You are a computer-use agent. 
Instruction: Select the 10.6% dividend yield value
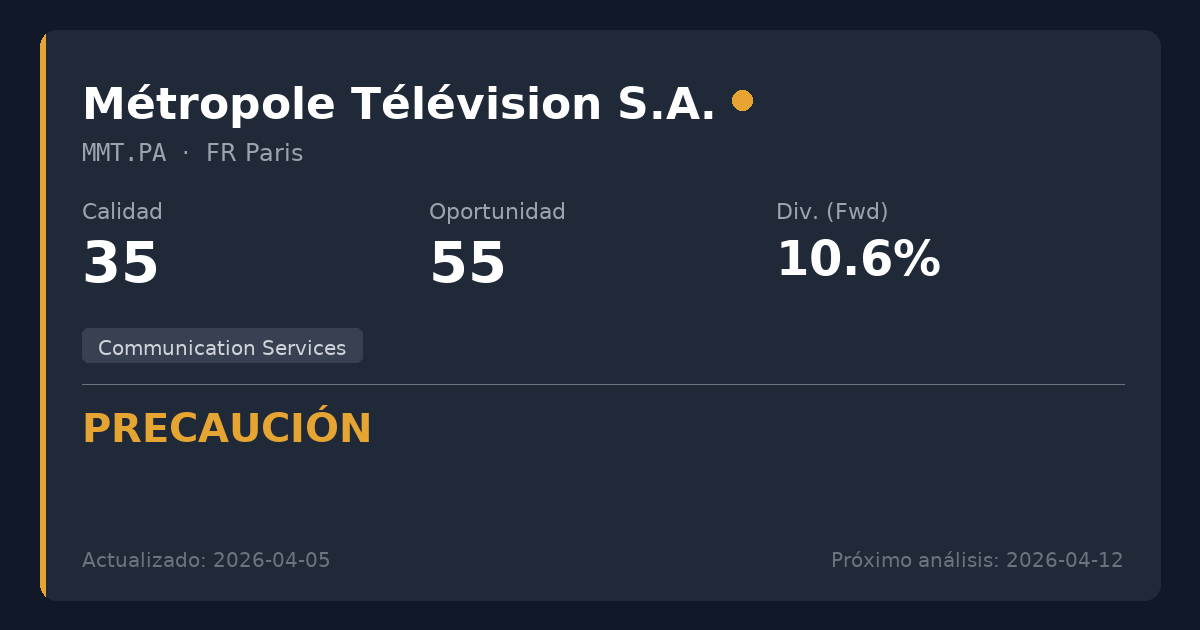click(x=858, y=260)
